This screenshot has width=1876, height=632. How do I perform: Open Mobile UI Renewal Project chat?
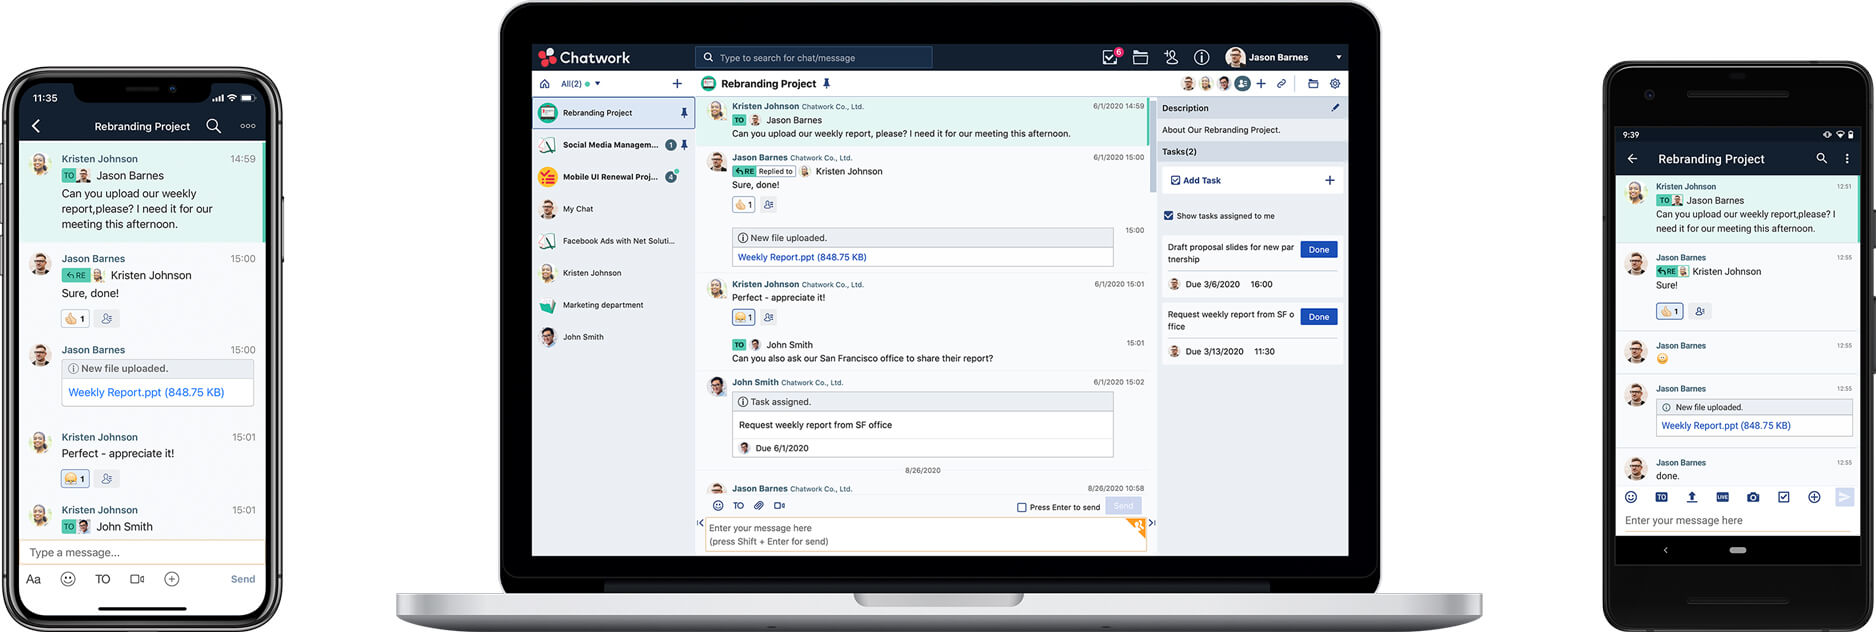(613, 177)
